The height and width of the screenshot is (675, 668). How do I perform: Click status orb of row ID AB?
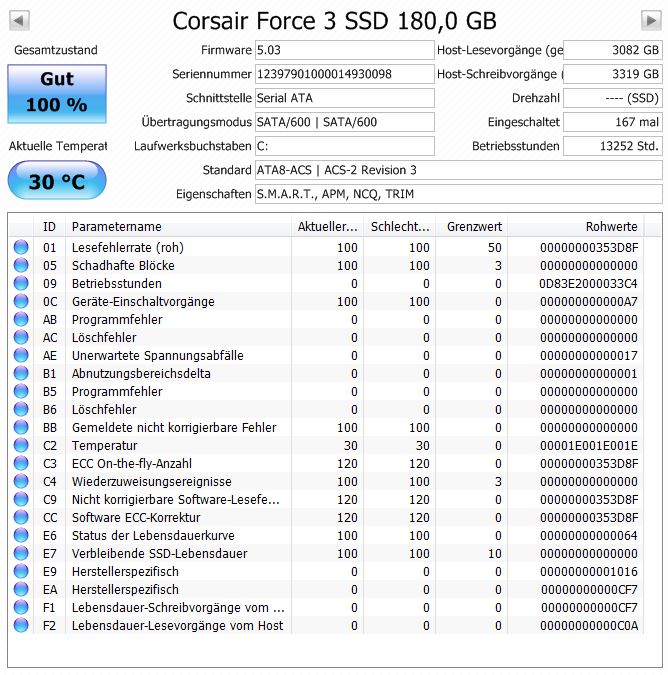point(21,319)
